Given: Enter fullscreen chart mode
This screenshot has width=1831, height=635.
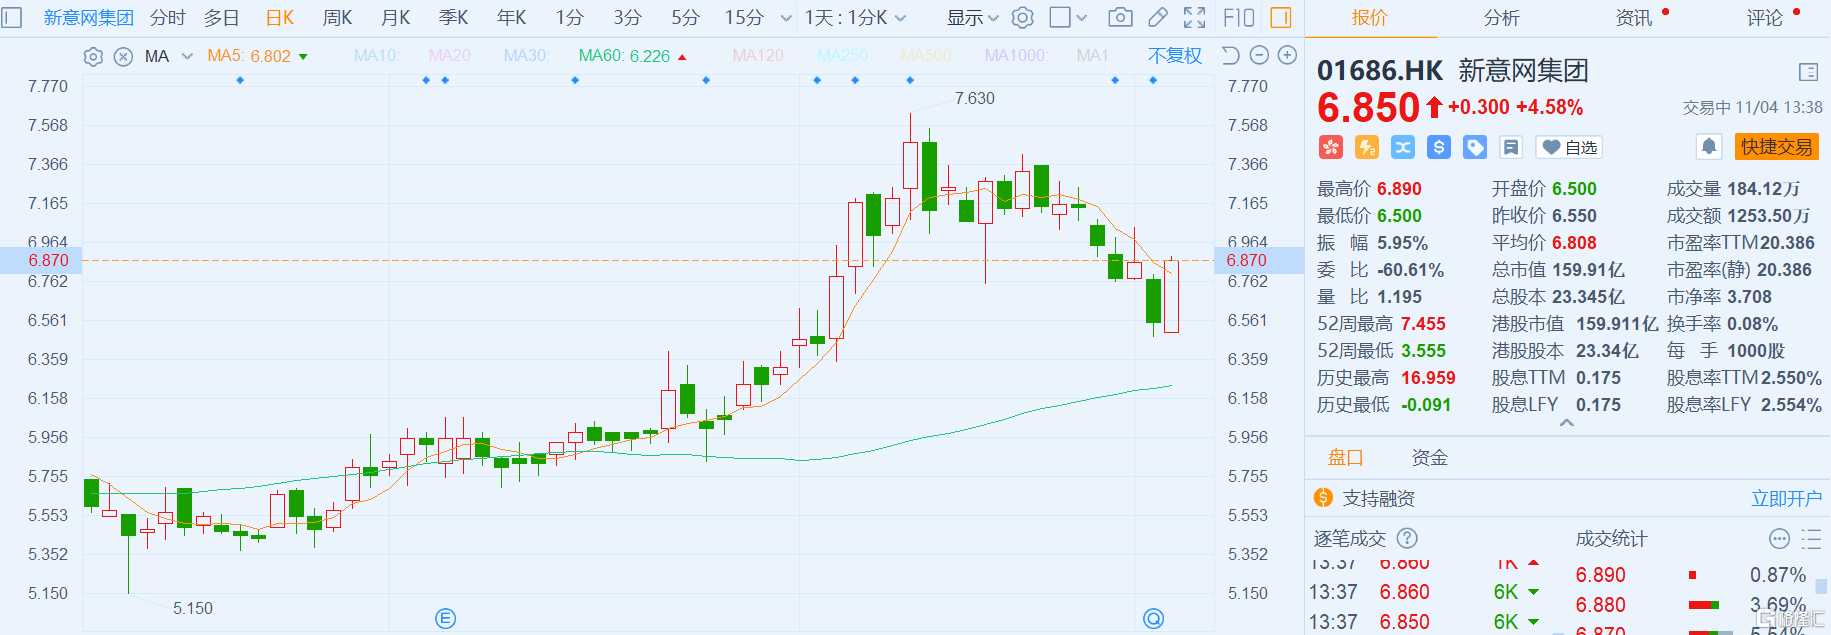Looking at the screenshot, I should click(x=1194, y=17).
